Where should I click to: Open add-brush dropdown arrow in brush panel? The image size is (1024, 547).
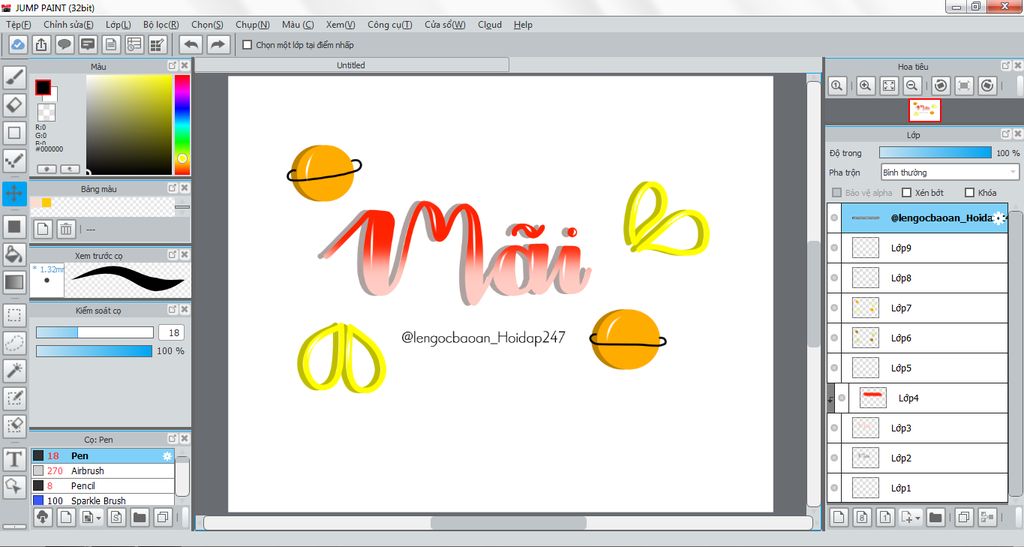click(x=99, y=518)
